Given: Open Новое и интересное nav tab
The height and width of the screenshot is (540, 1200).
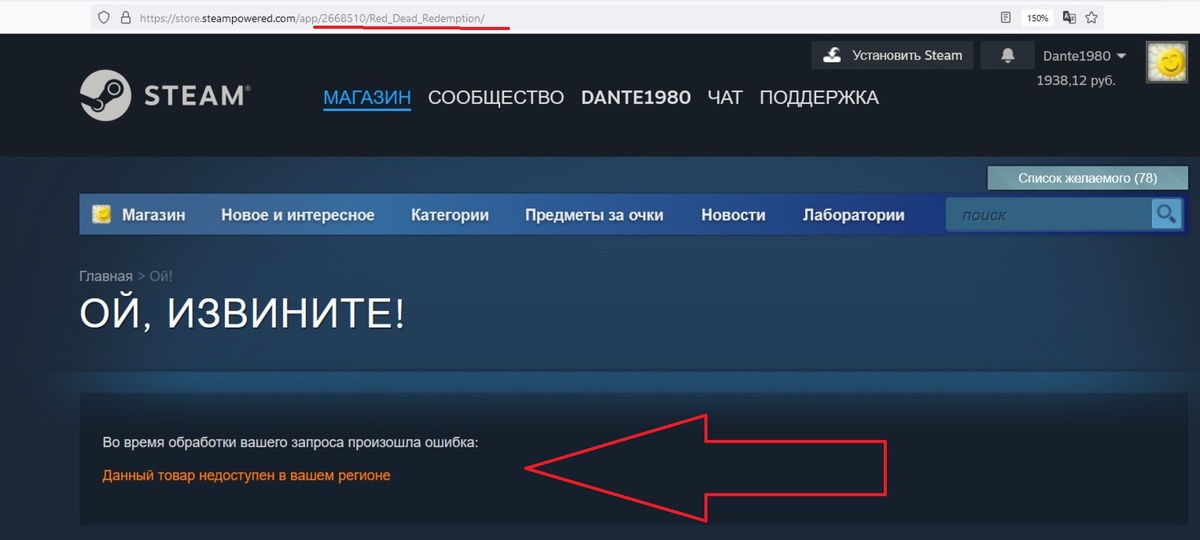Looking at the screenshot, I should 298,215.
